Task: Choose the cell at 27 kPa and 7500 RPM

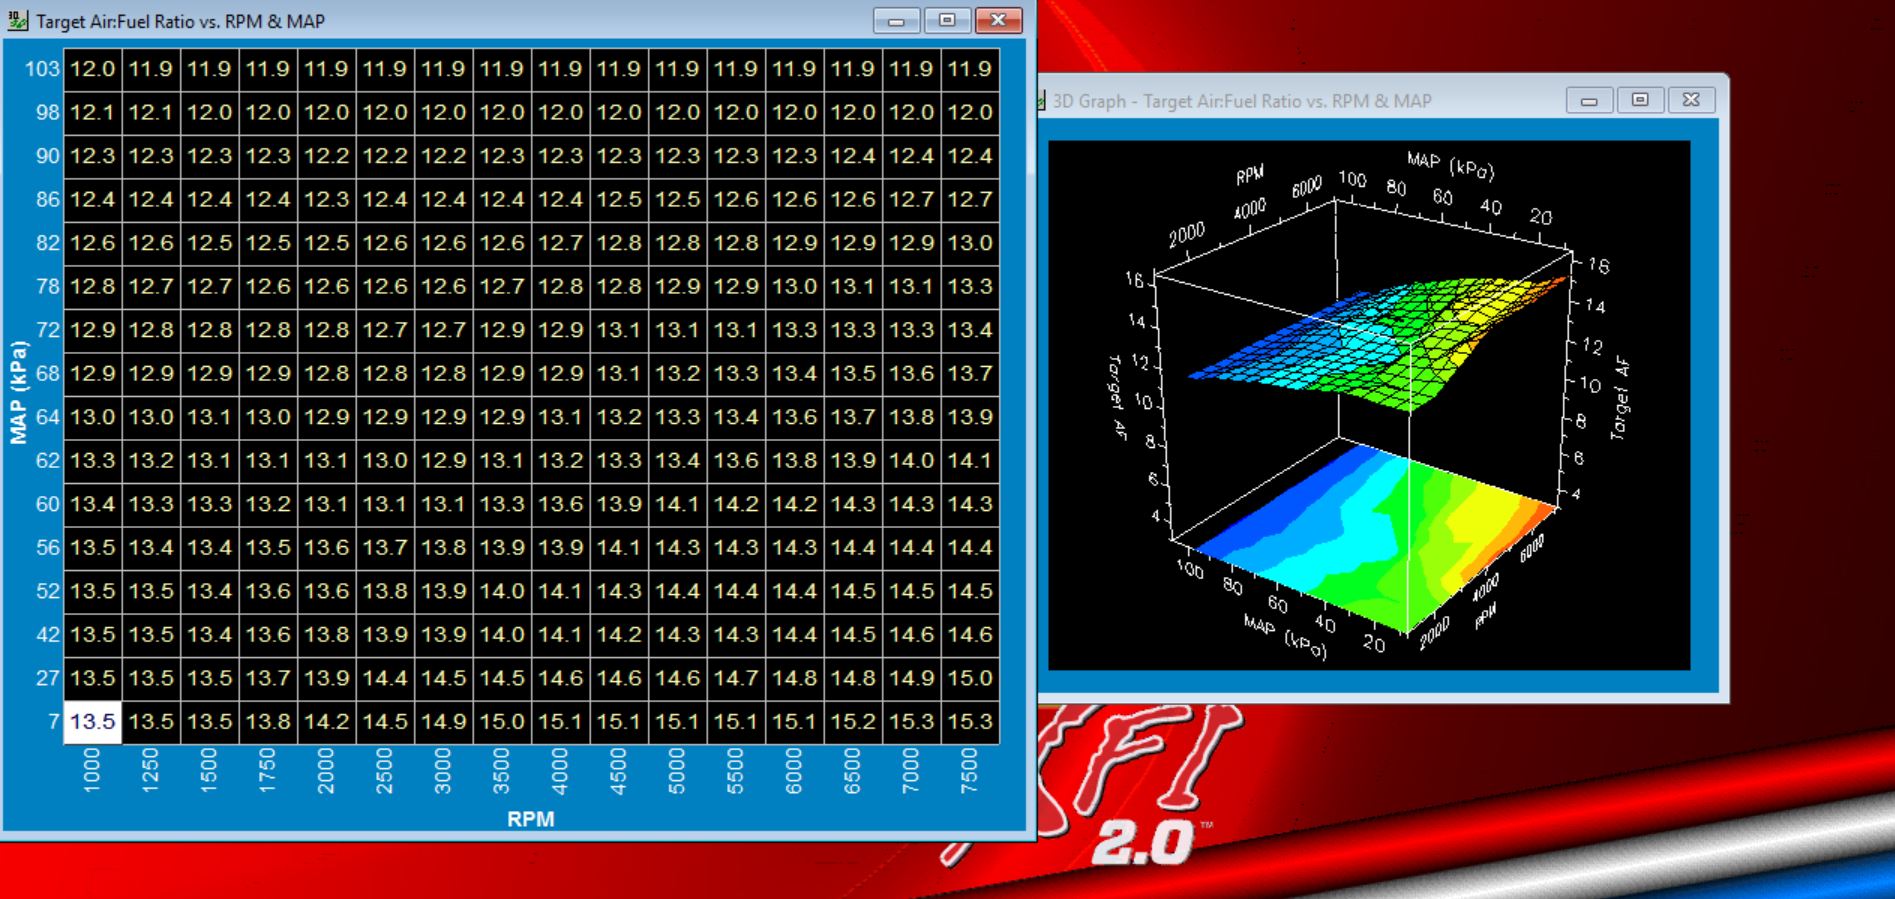Action: click(x=970, y=678)
